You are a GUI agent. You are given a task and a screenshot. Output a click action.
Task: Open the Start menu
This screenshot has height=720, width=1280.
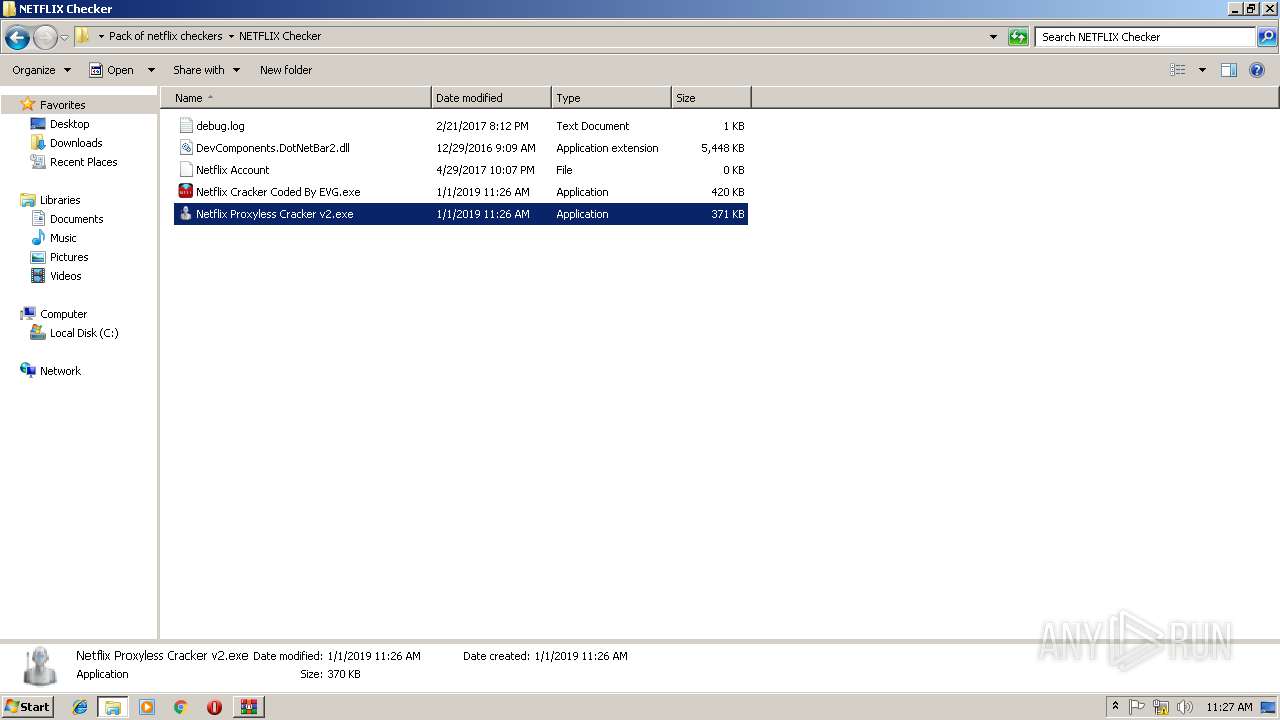[x=27, y=707]
